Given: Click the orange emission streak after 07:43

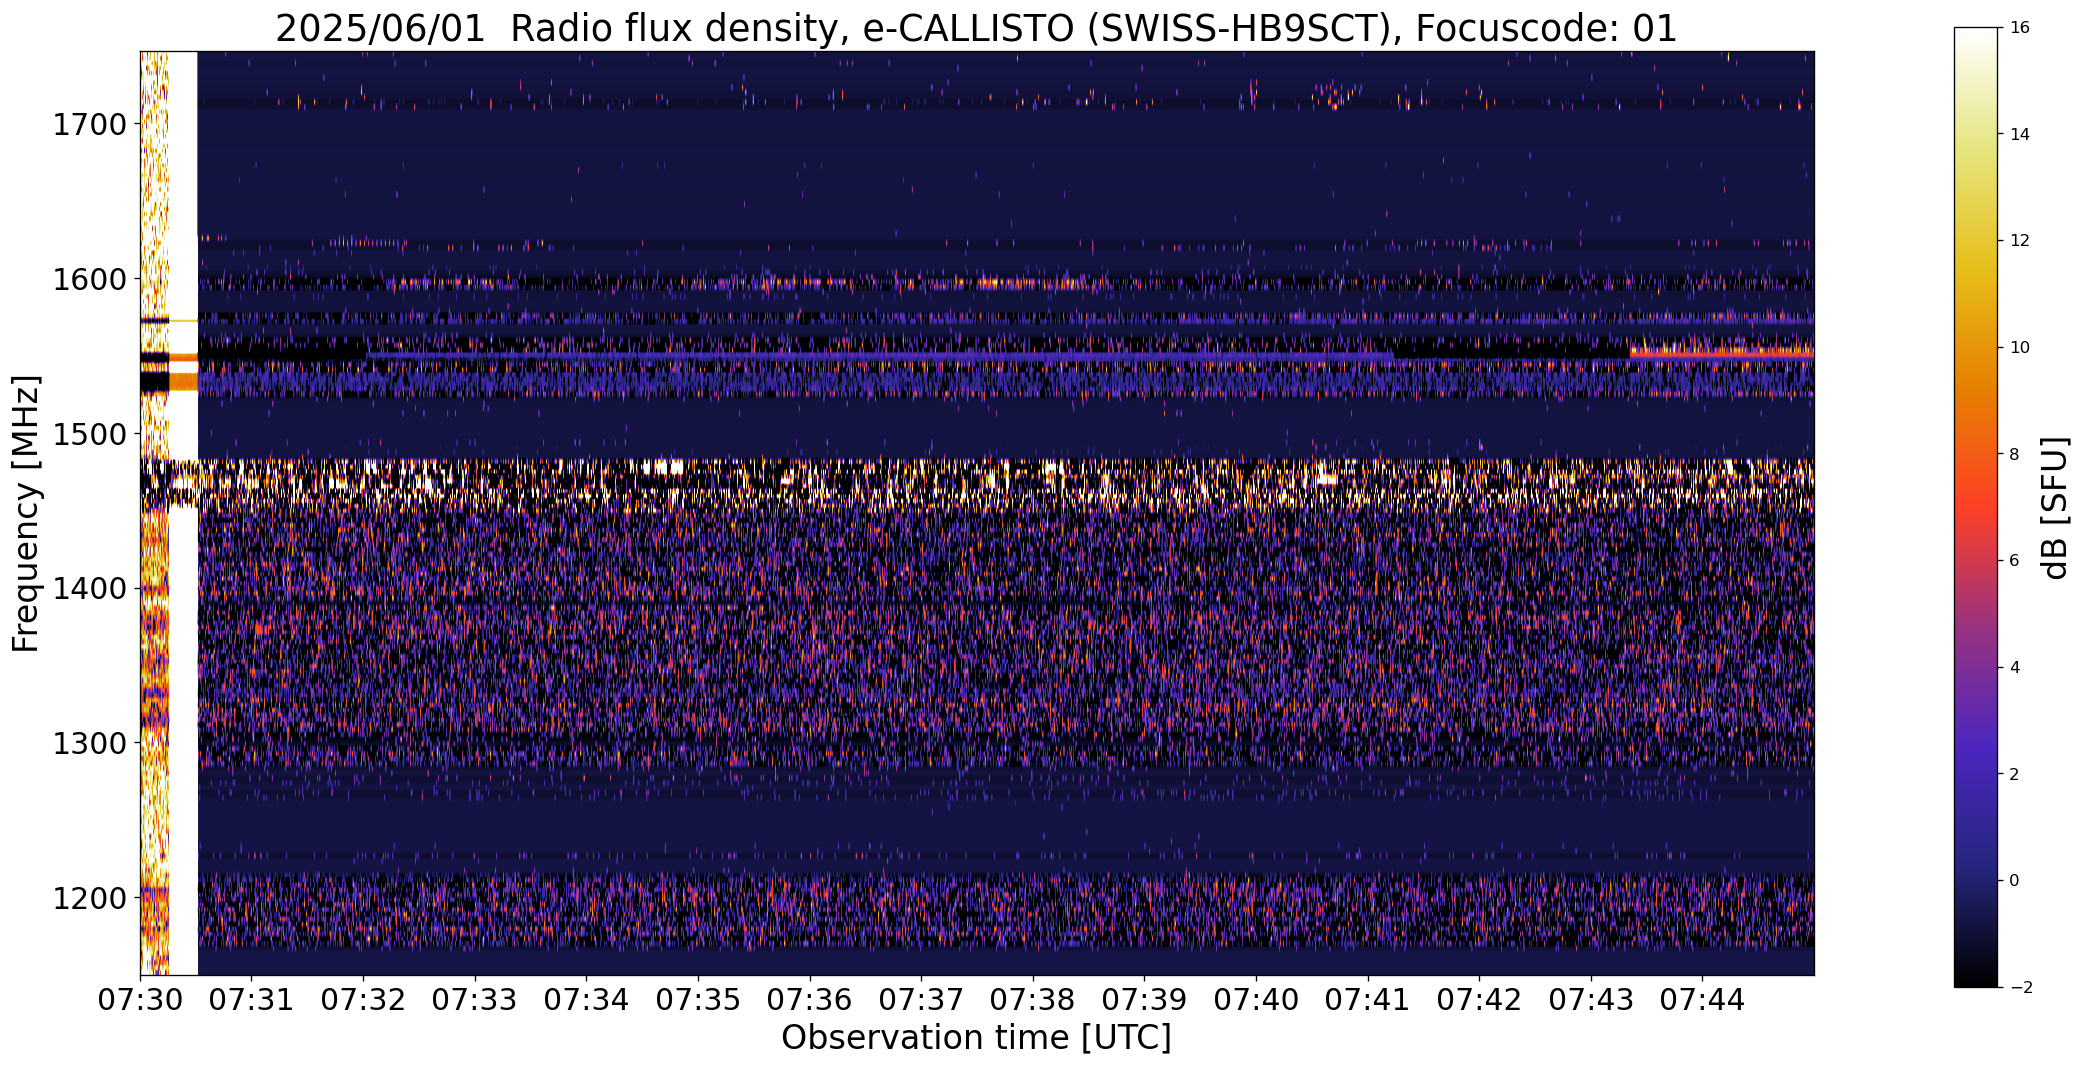Looking at the screenshot, I should tap(1721, 352).
